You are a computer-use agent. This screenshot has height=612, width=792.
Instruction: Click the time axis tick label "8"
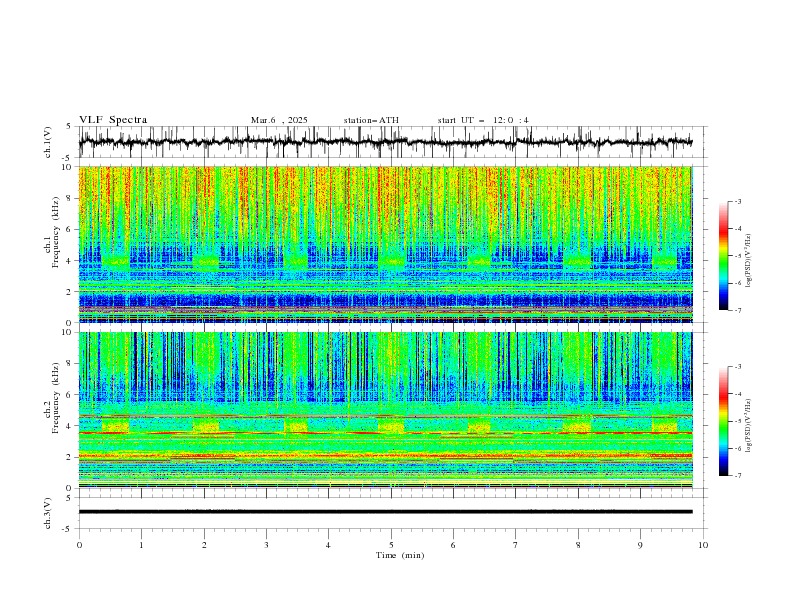point(578,545)
